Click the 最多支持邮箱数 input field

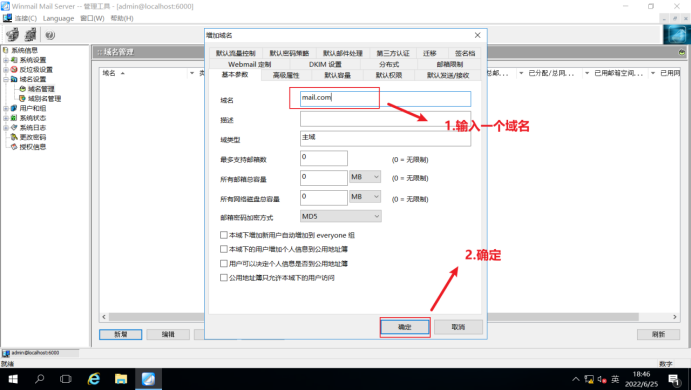click(x=323, y=158)
